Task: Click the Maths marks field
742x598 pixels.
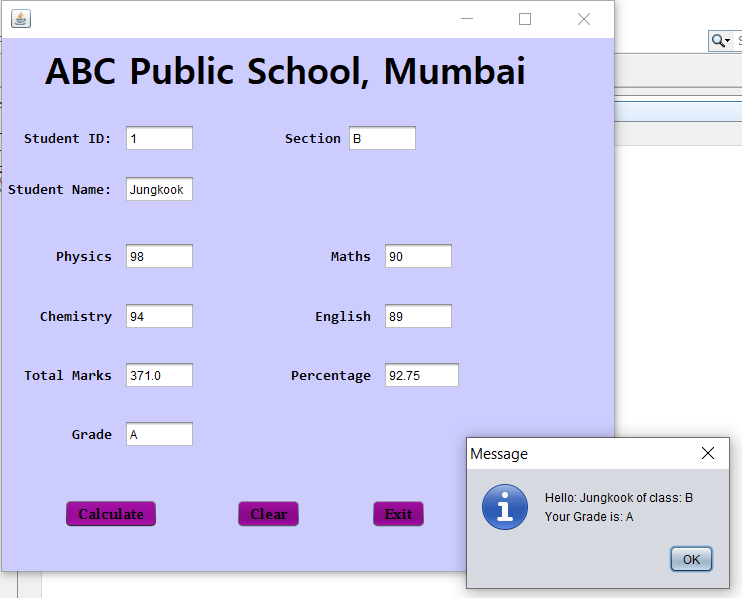Action: point(418,256)
